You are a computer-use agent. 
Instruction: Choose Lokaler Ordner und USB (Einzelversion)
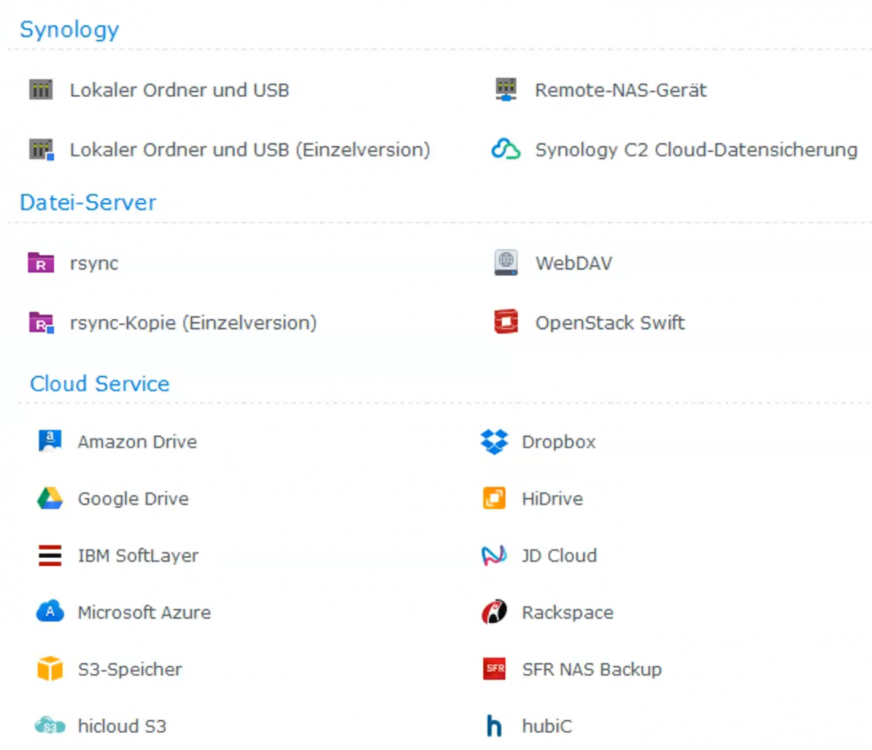229,150
